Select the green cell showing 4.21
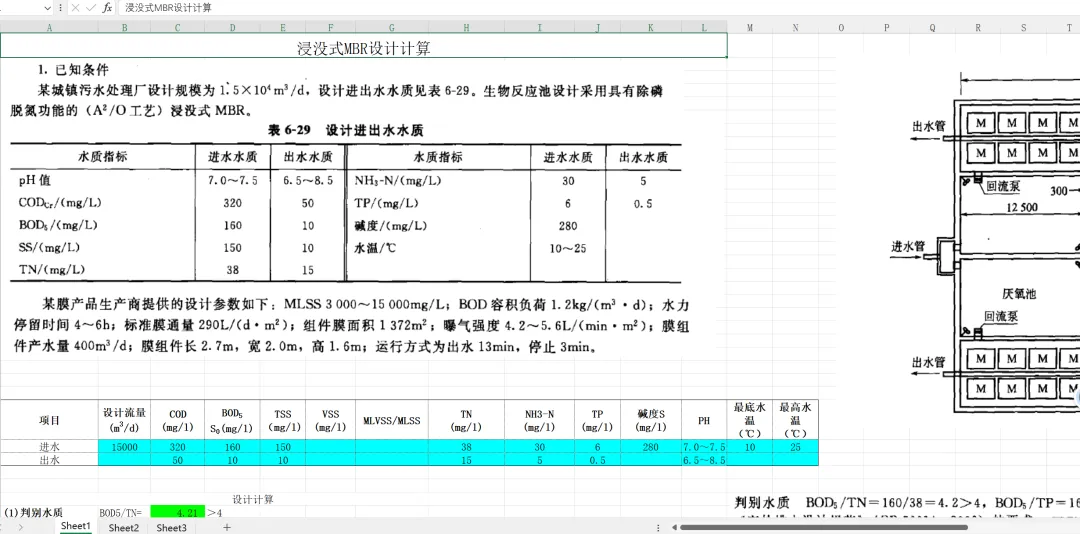 (178, 512)
